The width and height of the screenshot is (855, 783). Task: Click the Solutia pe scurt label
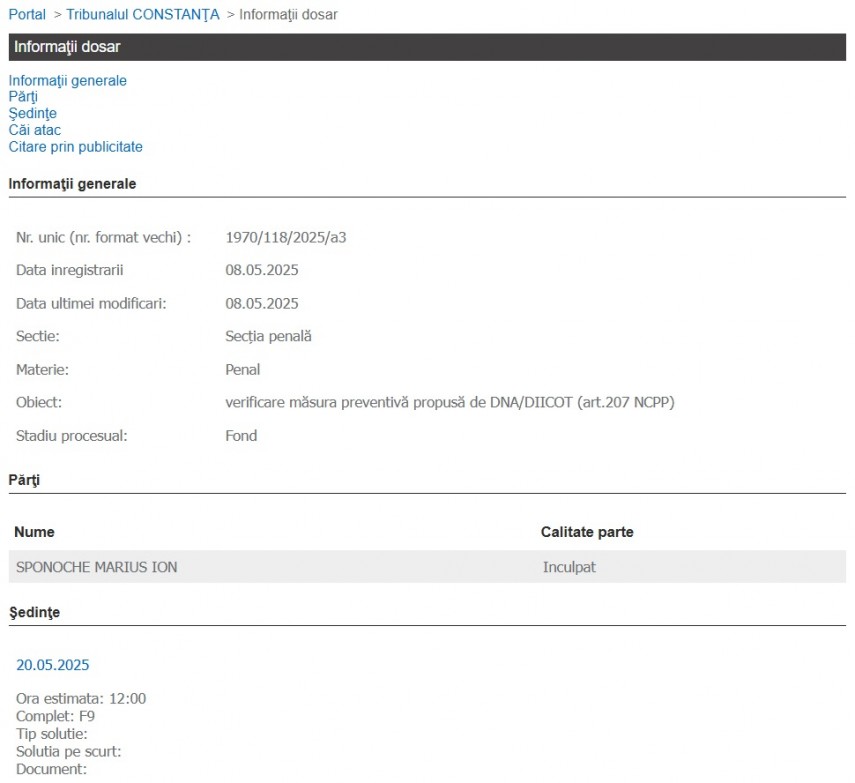(69, 751)
